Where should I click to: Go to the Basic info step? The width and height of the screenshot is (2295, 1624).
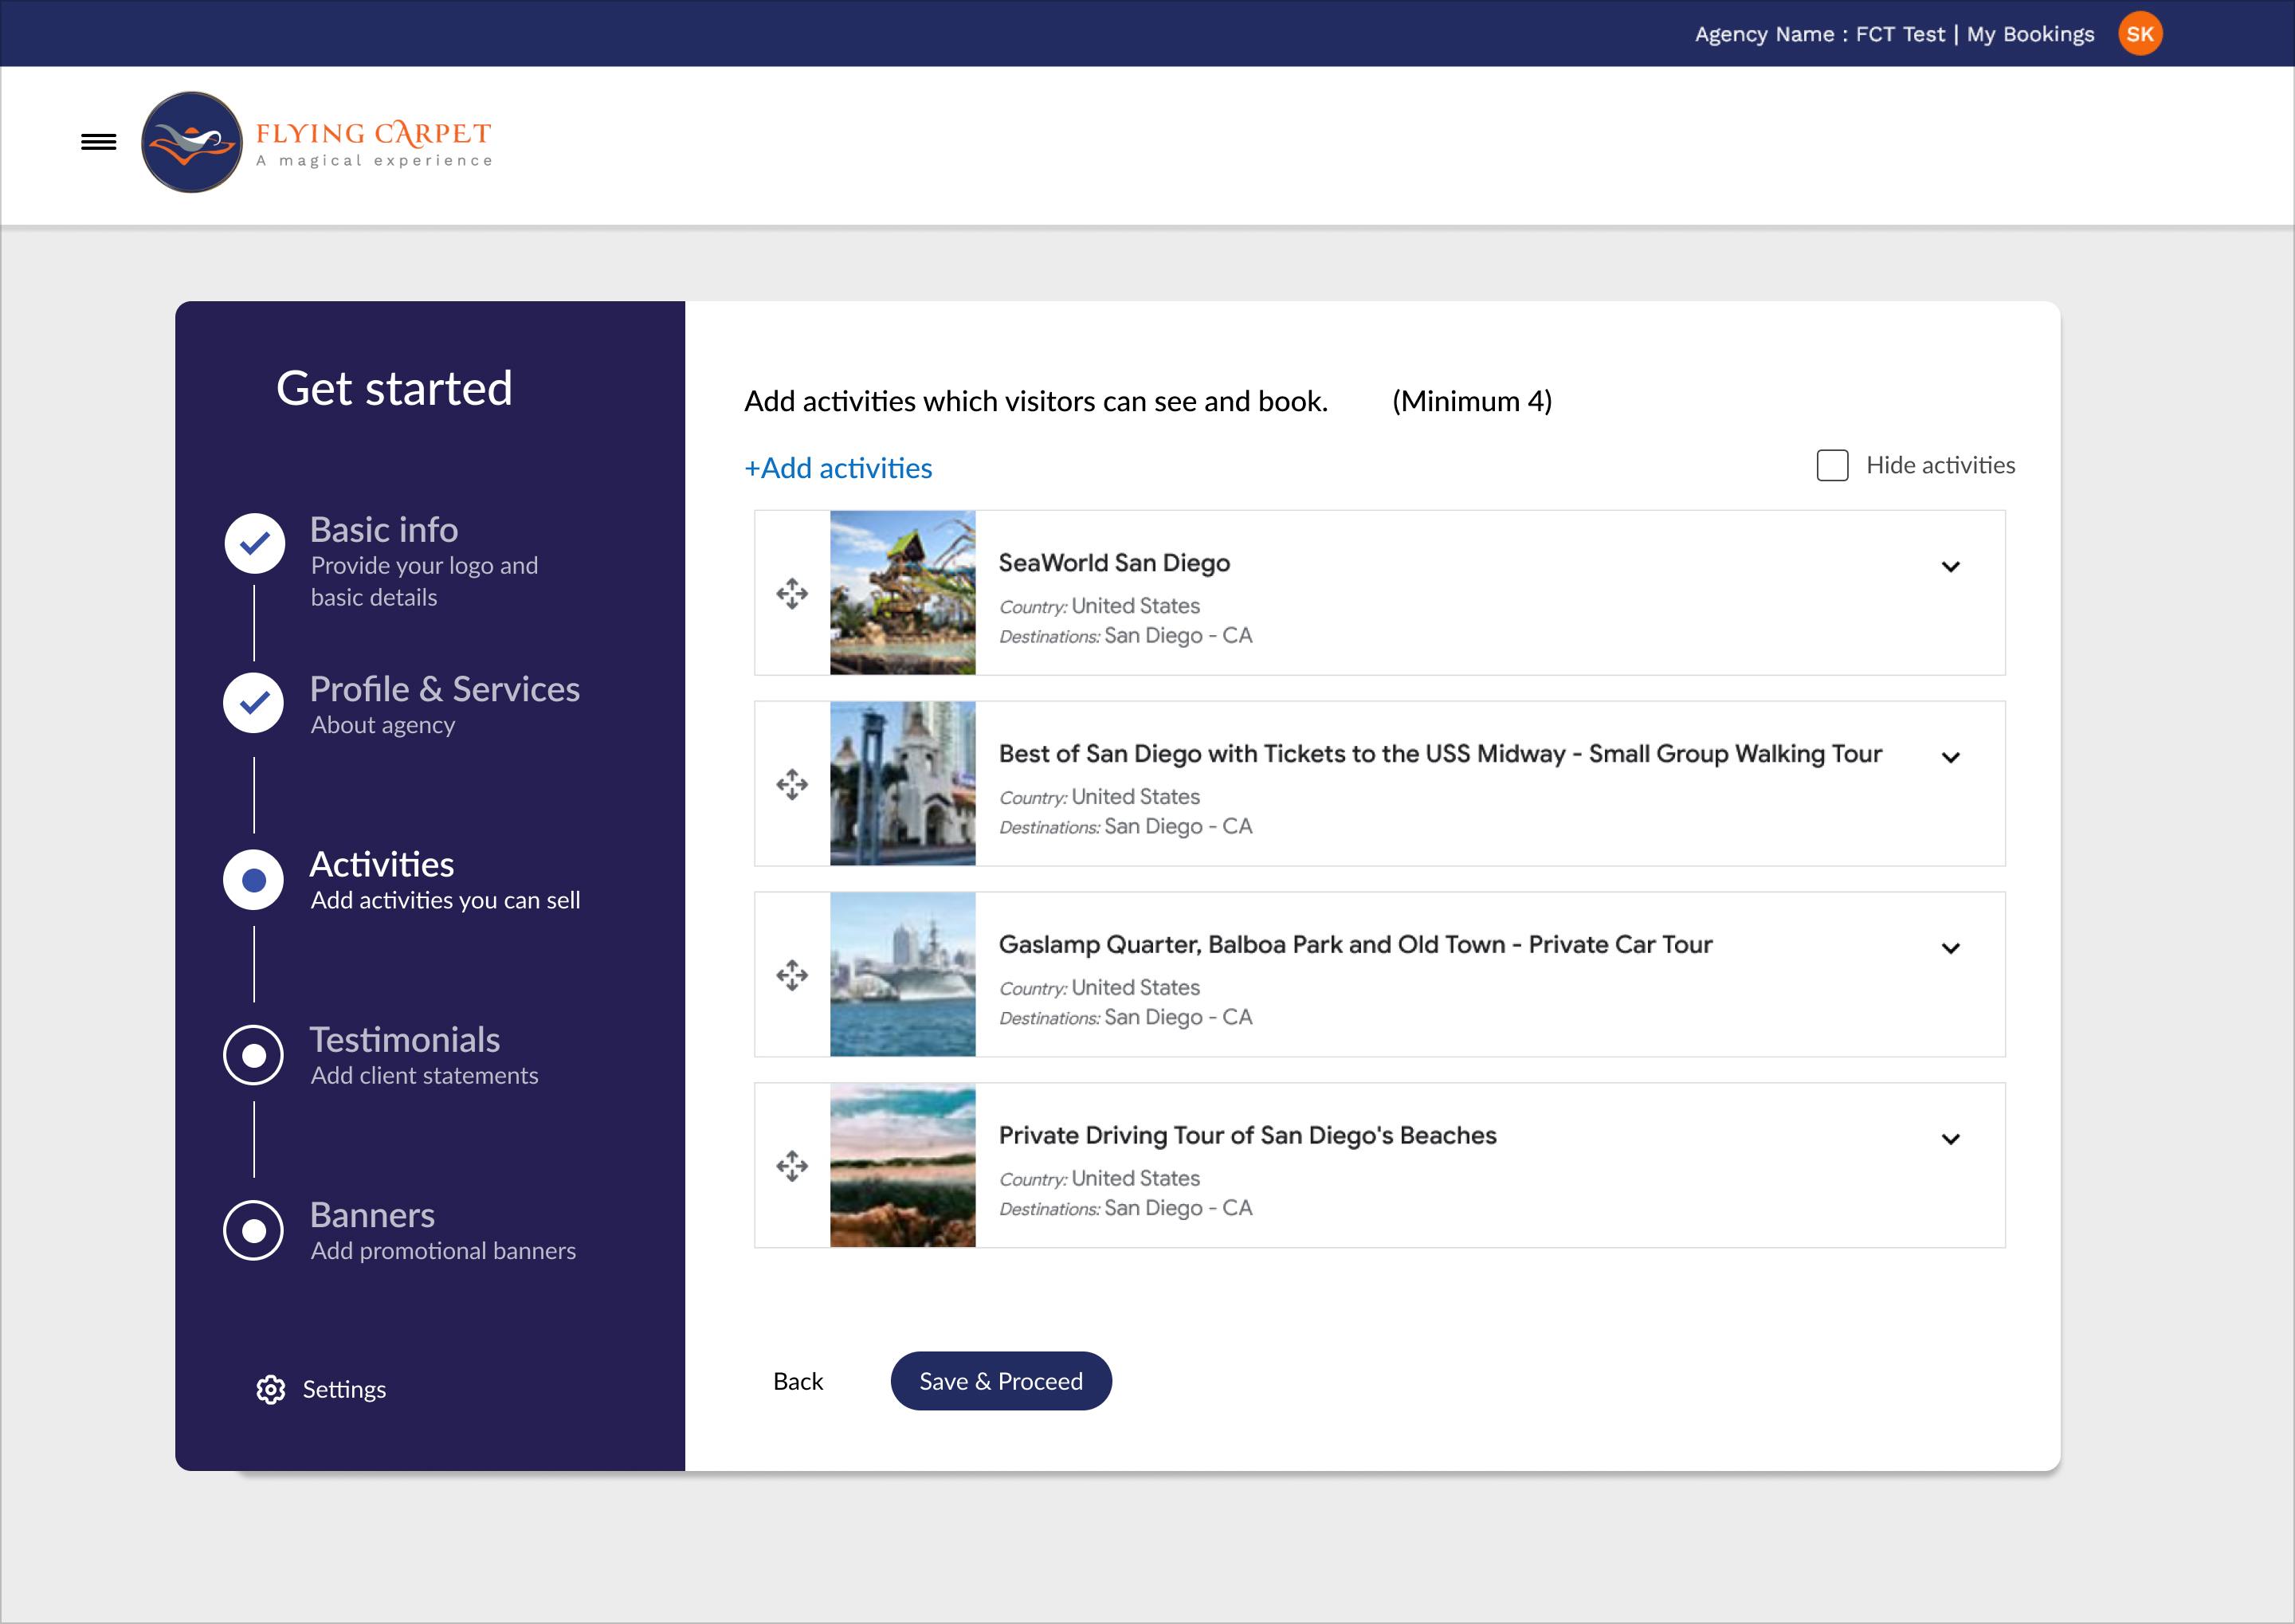click(x=384, y=530)
